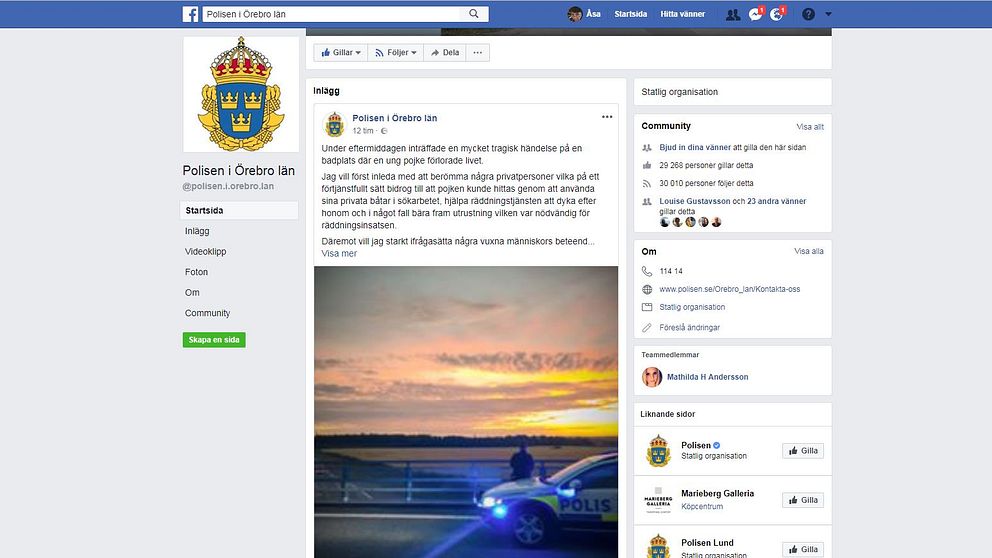Image resolution: width=992 pixels, height=558 pixels.
Task: Open the police car sunset photo
Action: pos(466,412)
